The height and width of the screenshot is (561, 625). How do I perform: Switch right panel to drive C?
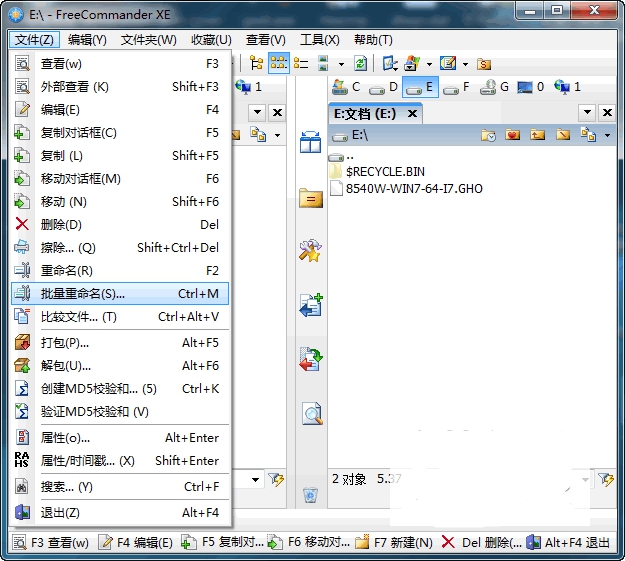346,87
